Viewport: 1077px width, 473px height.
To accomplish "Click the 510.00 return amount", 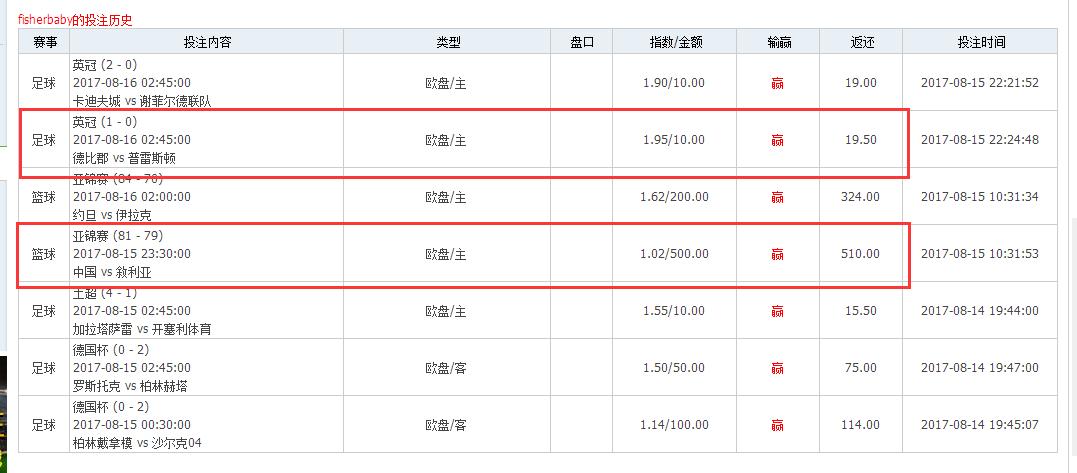I will click(860, 254).
